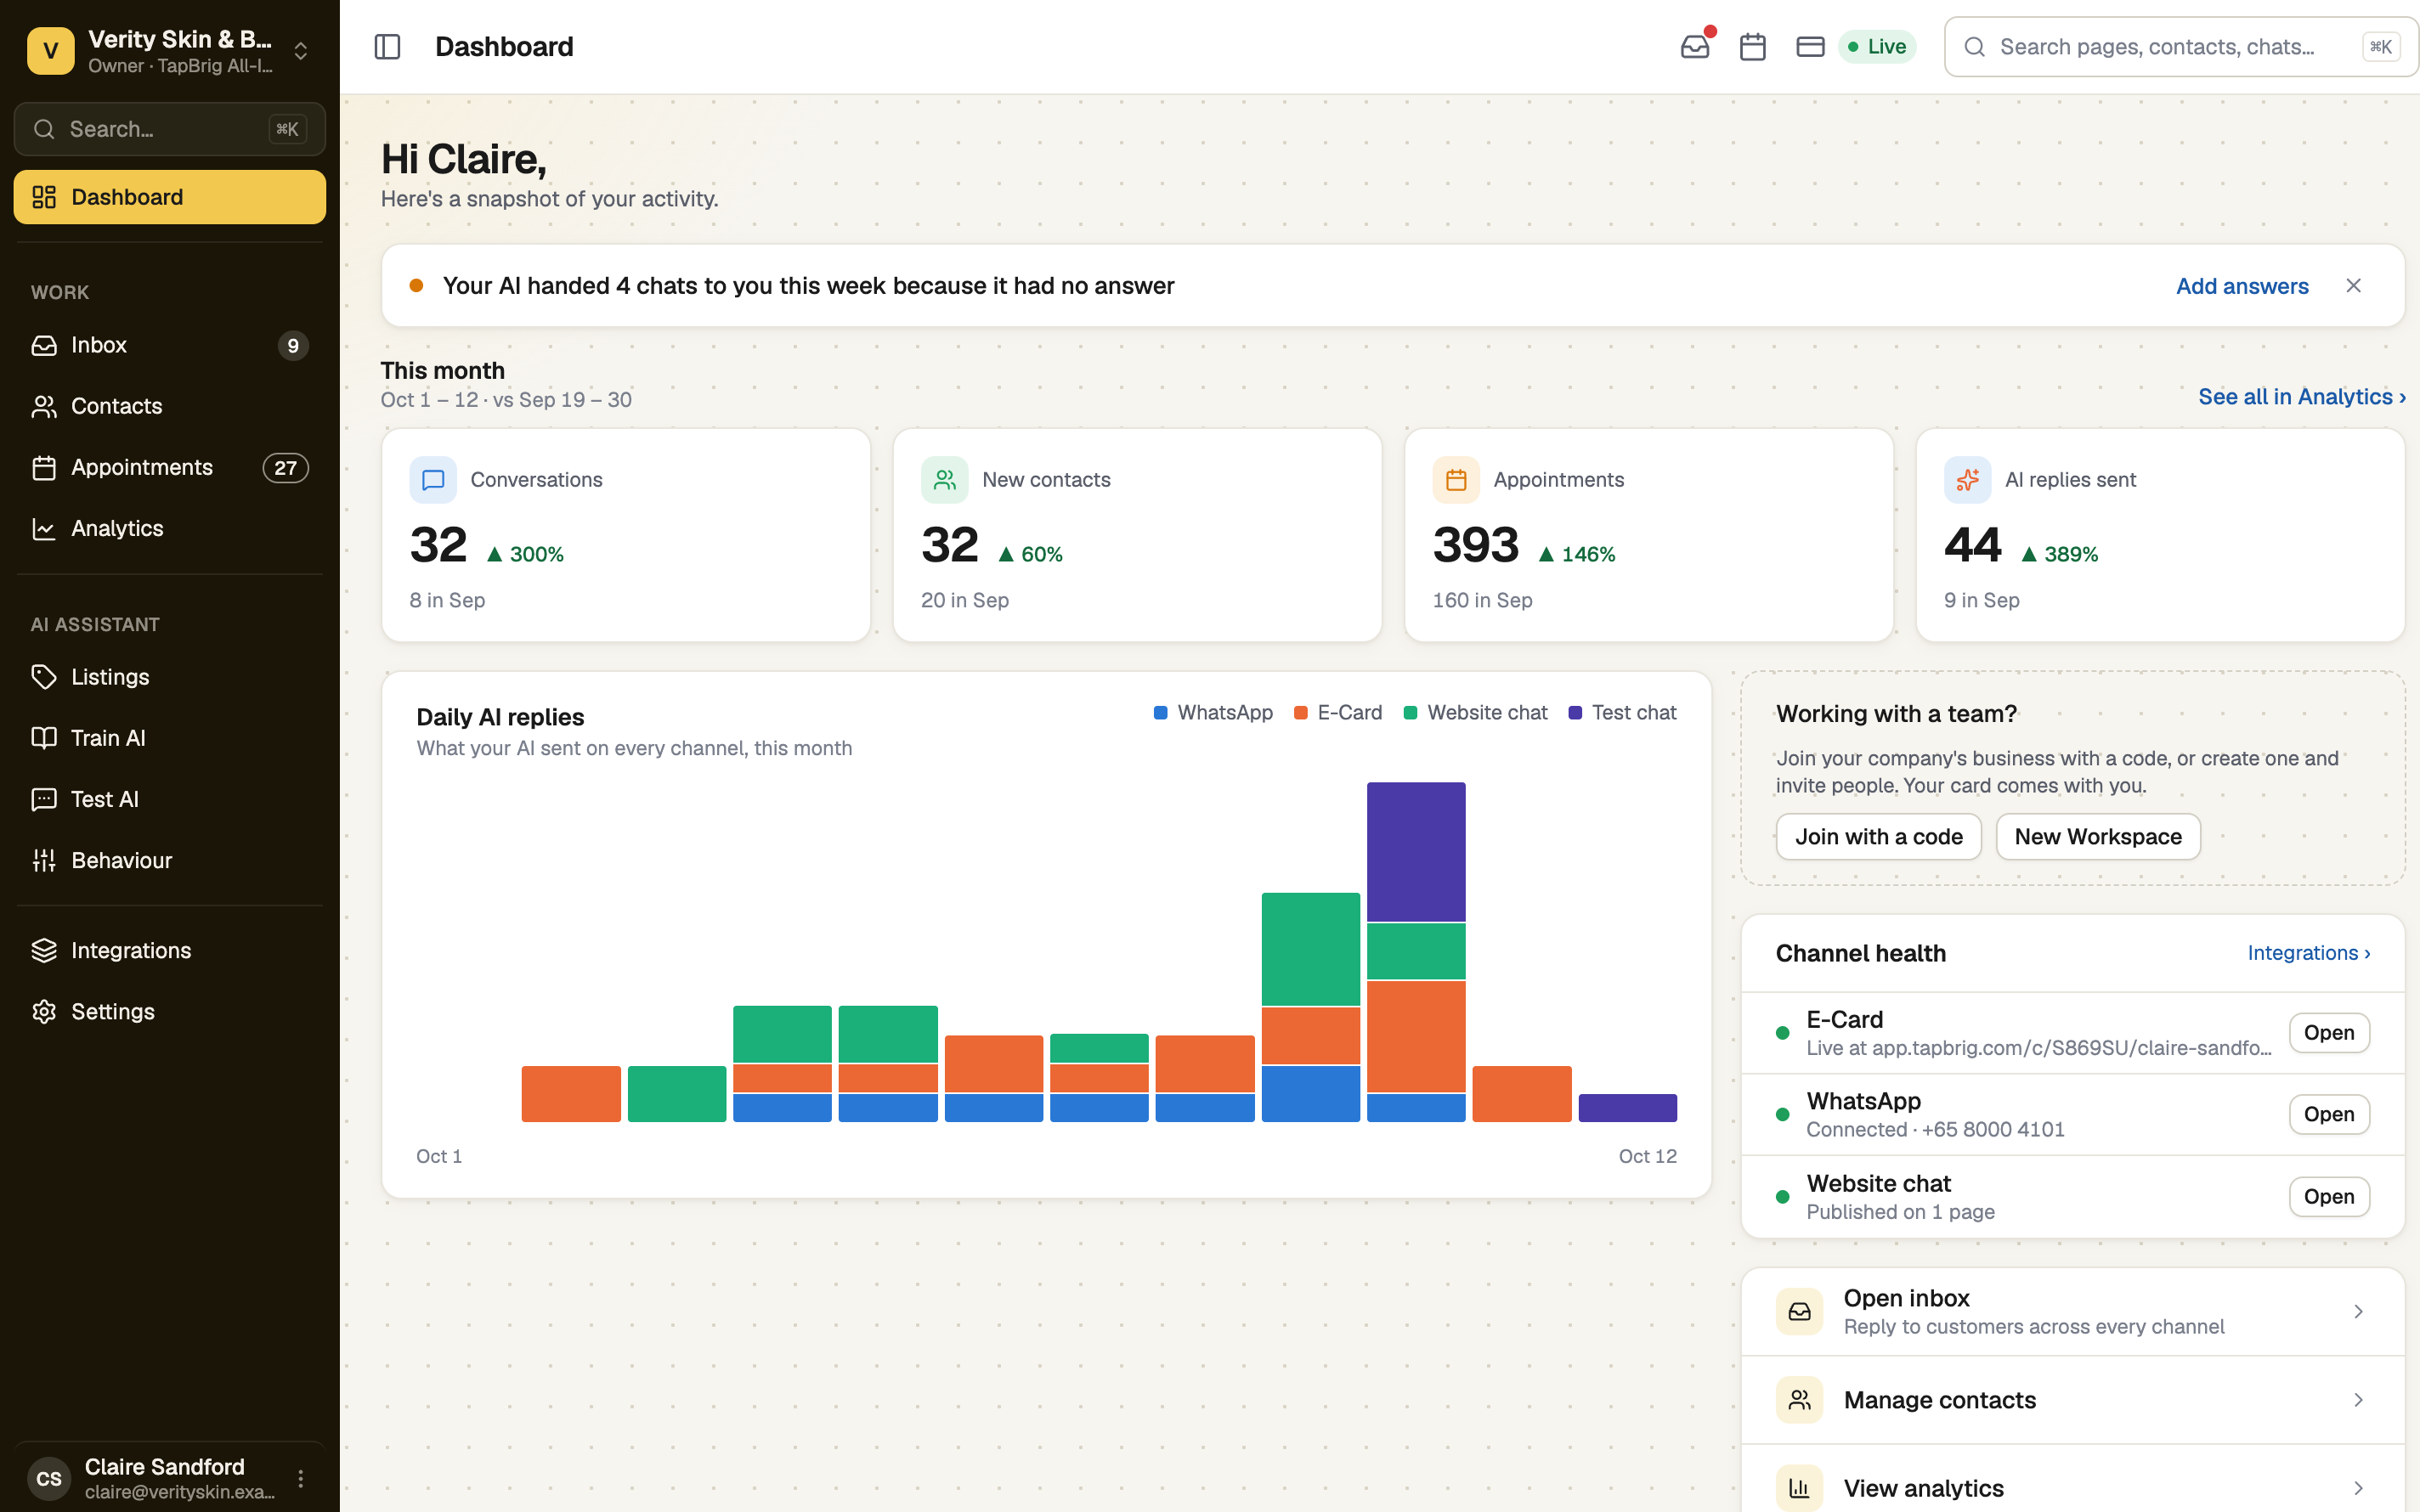The image size is (2420, 1512).
Task: Open Listings in the sidebar
Action: pyautogui.click(x=169, y=677)
